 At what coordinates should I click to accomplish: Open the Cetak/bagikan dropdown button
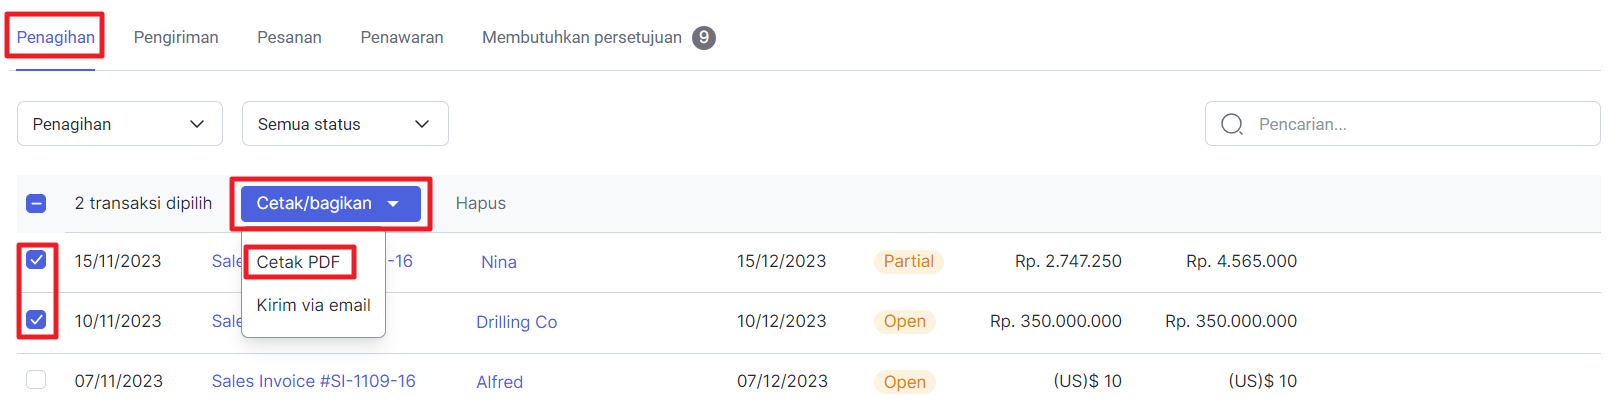coord(331,204)
